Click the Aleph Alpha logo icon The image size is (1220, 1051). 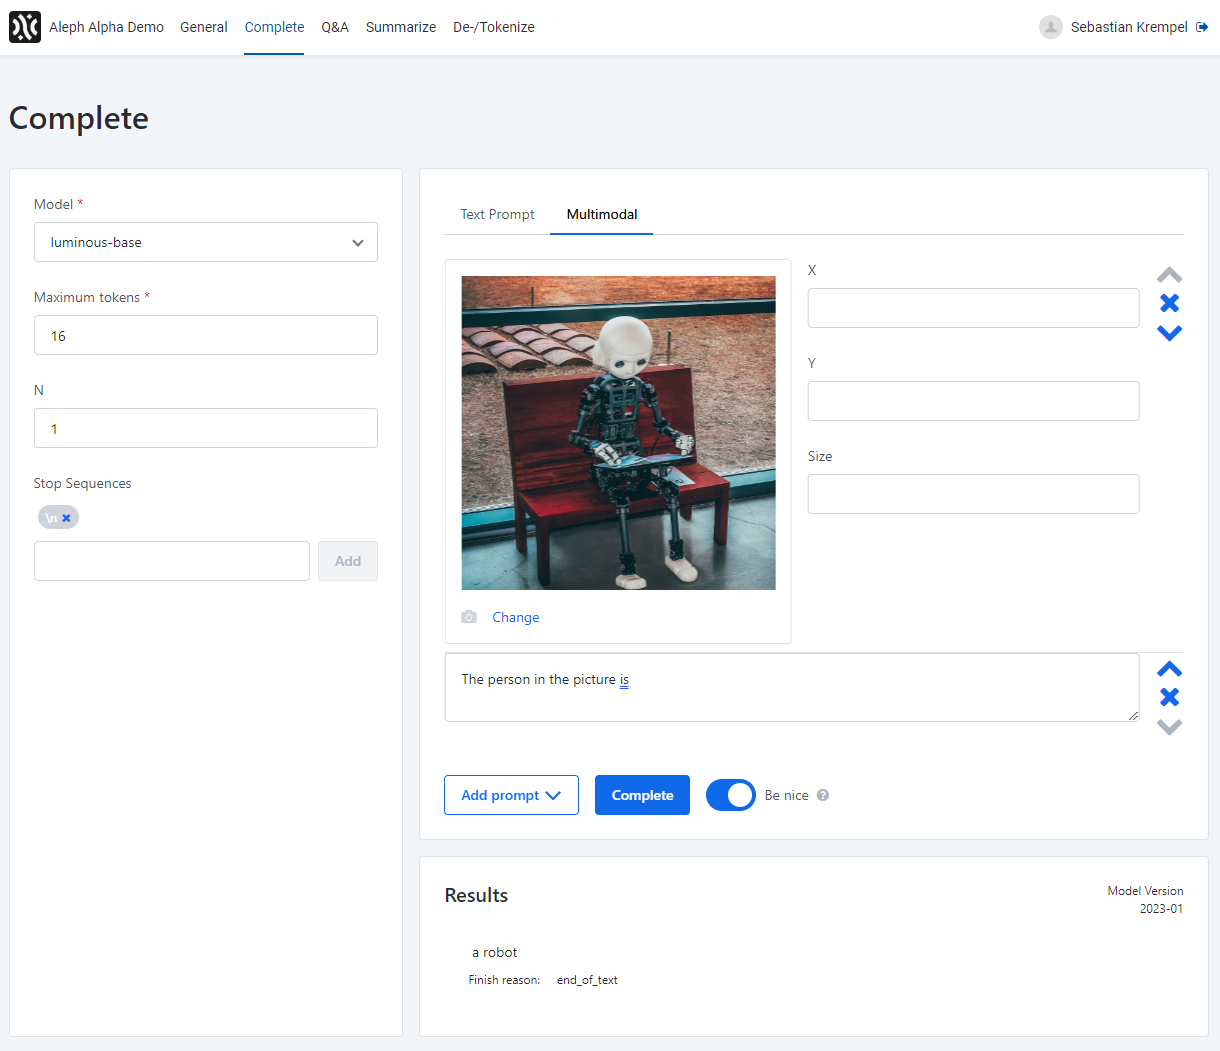pyautogui.click(x=25, y=27)
